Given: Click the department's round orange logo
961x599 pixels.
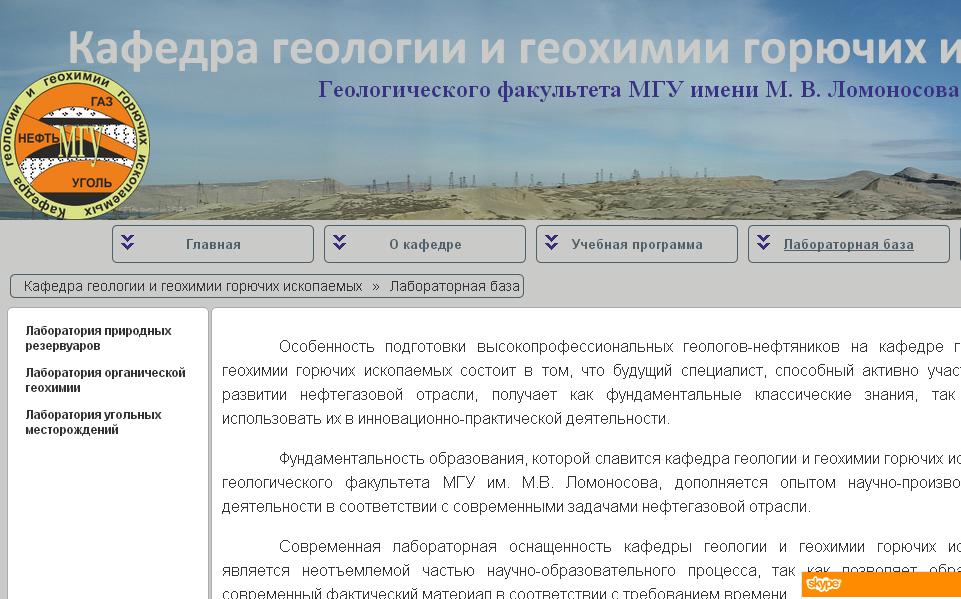Looking at the screenshot, I should tap(76, 144).
